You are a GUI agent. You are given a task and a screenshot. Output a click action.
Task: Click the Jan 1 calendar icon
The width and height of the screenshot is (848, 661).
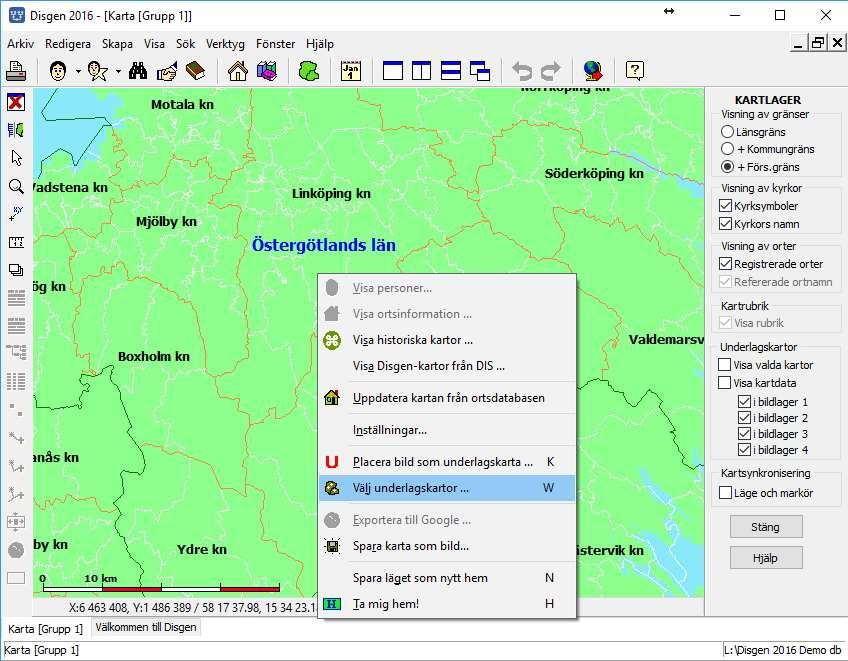click(x=351, y=71)
